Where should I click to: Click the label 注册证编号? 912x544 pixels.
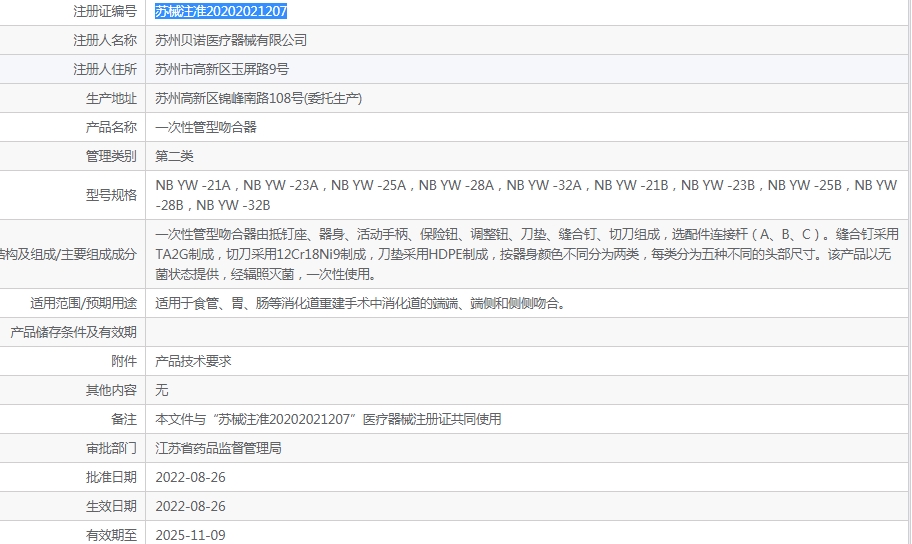(105, 11)
